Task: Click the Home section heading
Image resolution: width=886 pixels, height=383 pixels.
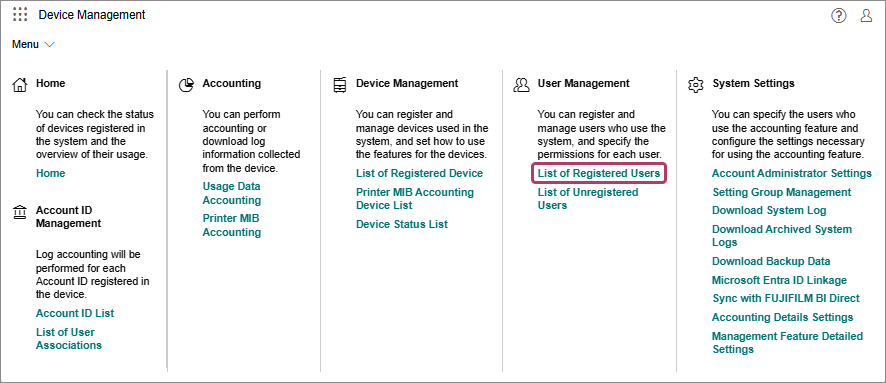Action: click(x=50, y=83)
